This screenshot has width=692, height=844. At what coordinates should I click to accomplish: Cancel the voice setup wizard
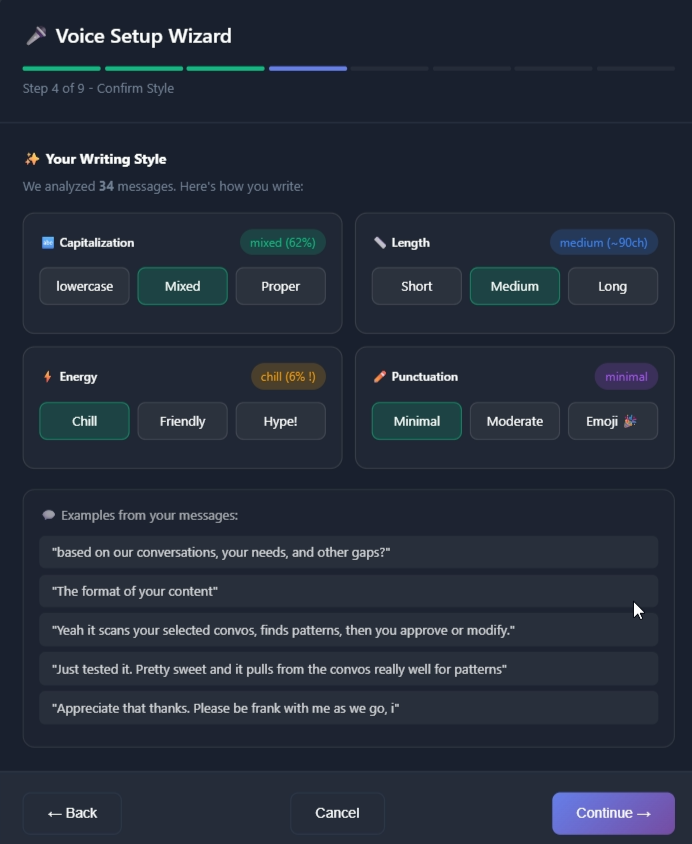point(337,813)
